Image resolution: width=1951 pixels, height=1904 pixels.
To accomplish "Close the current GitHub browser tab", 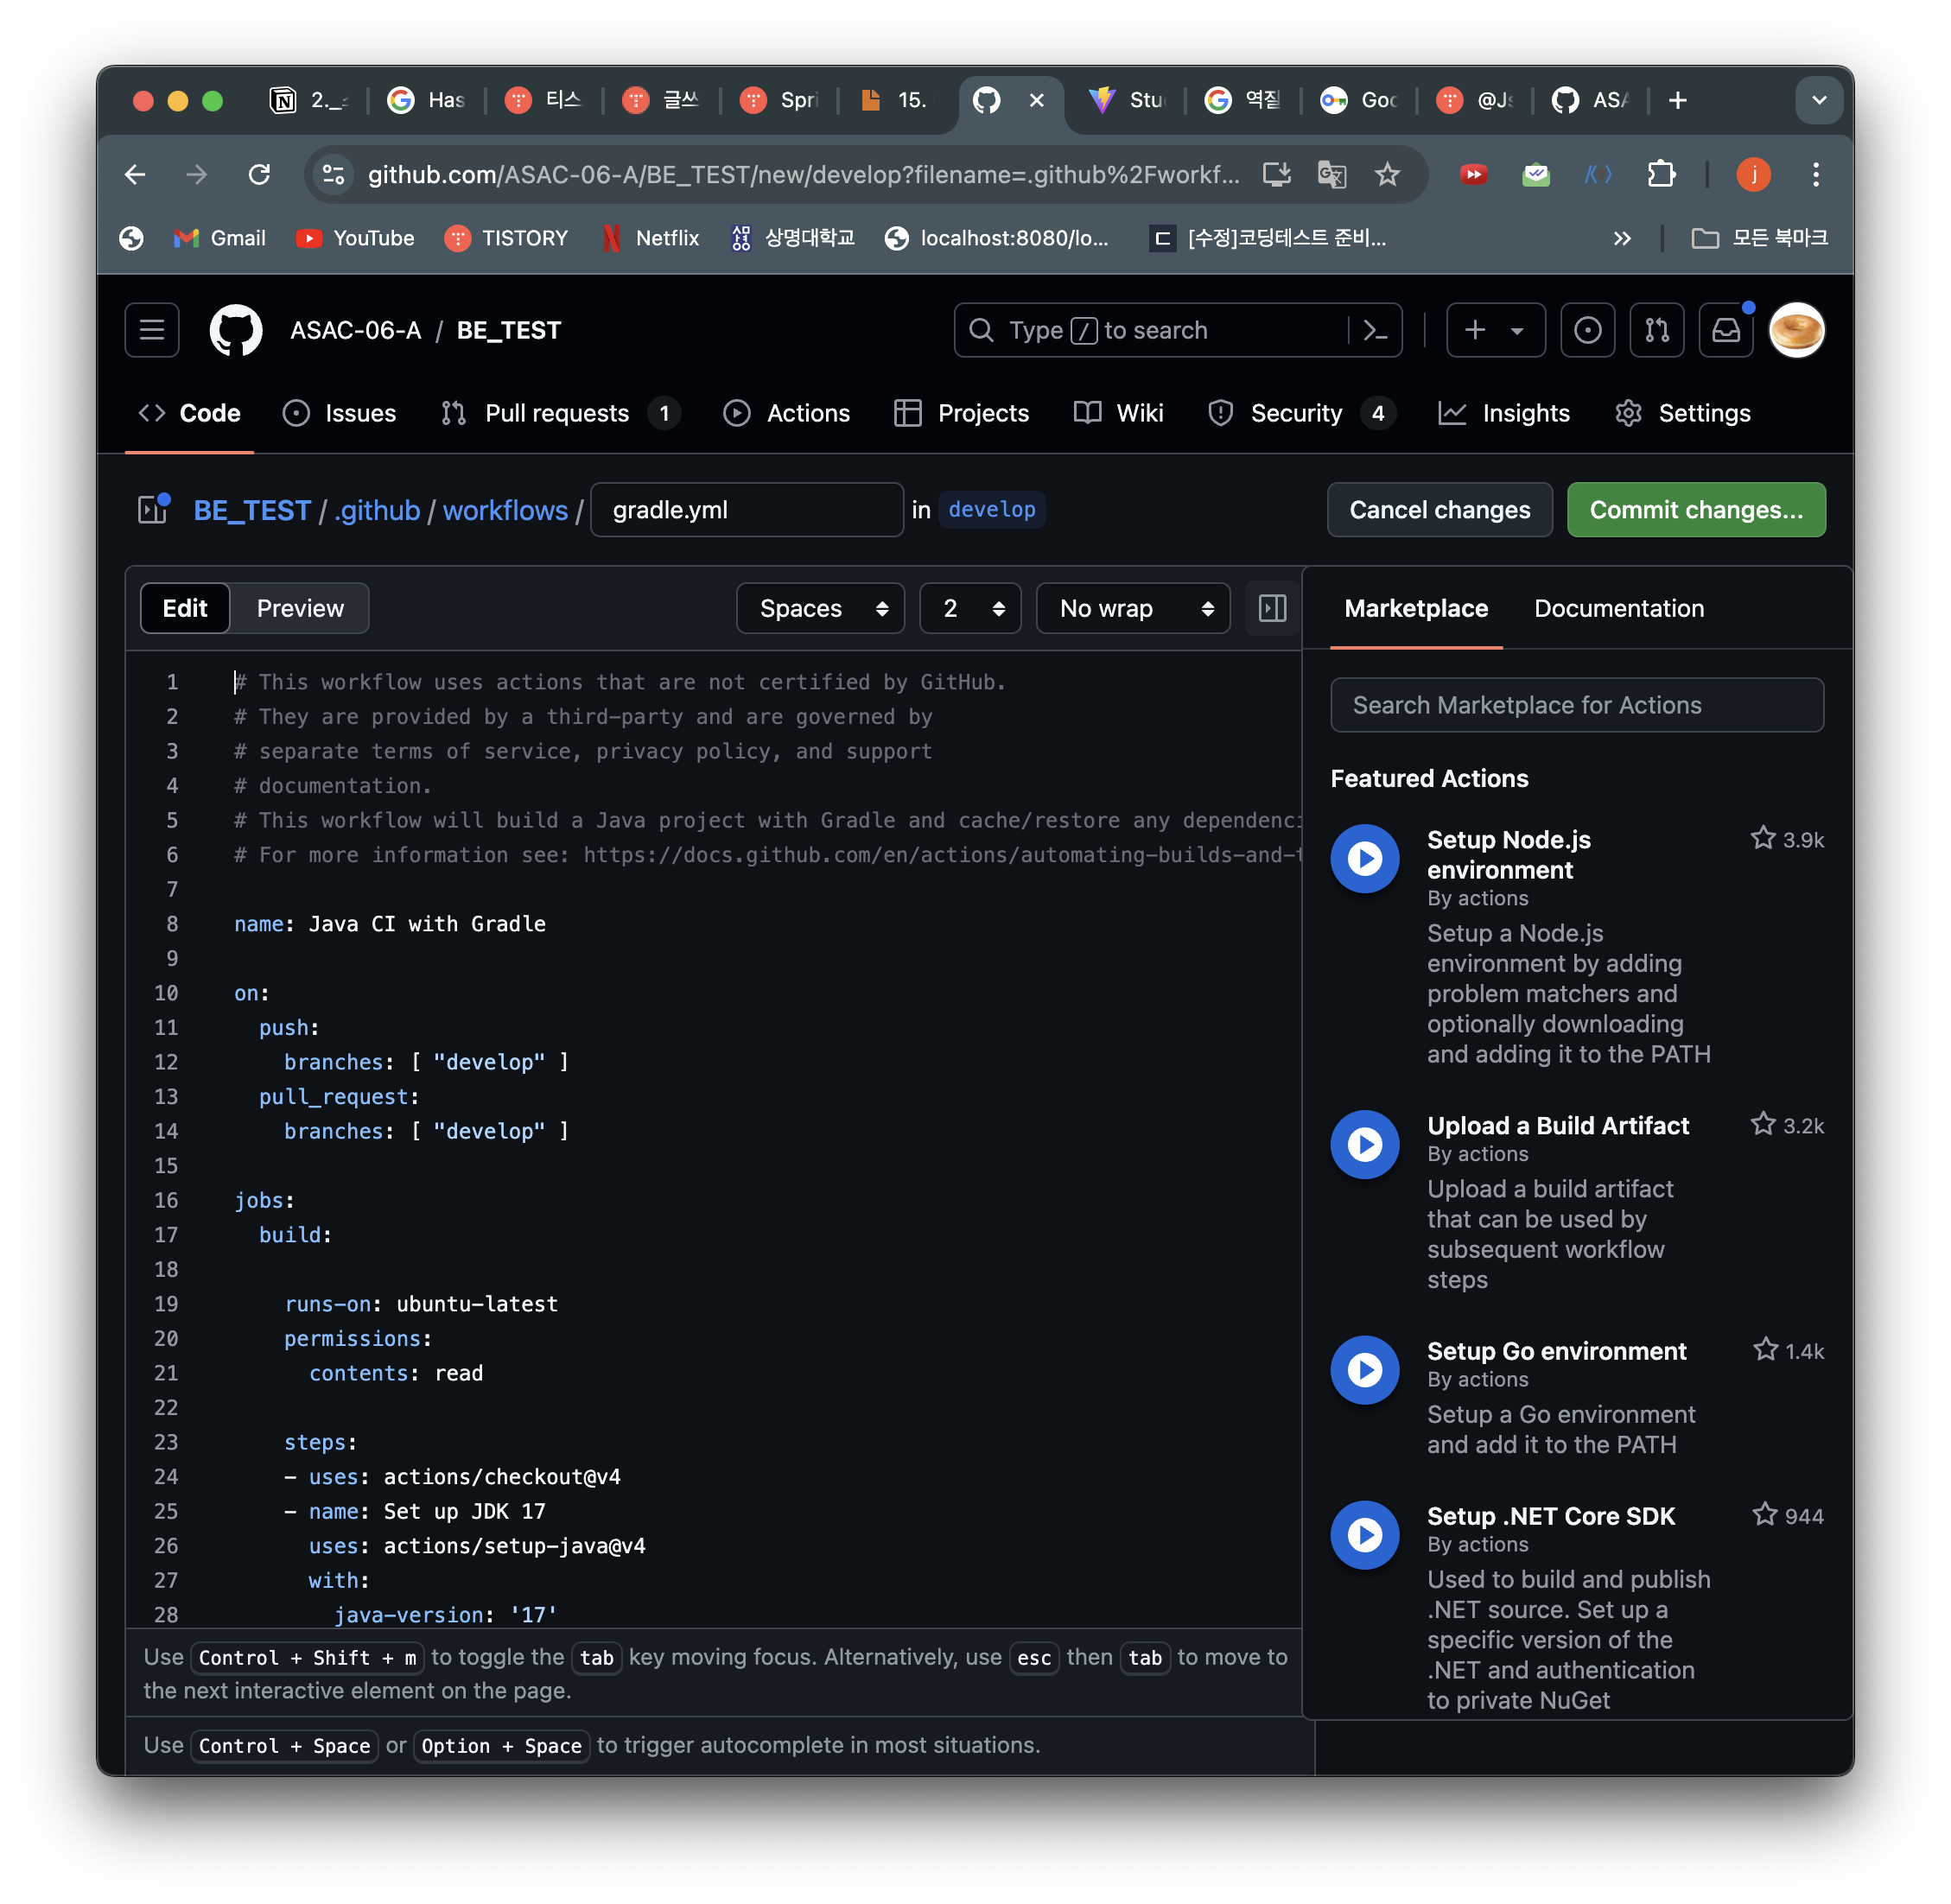I will tap(1037, 100).
